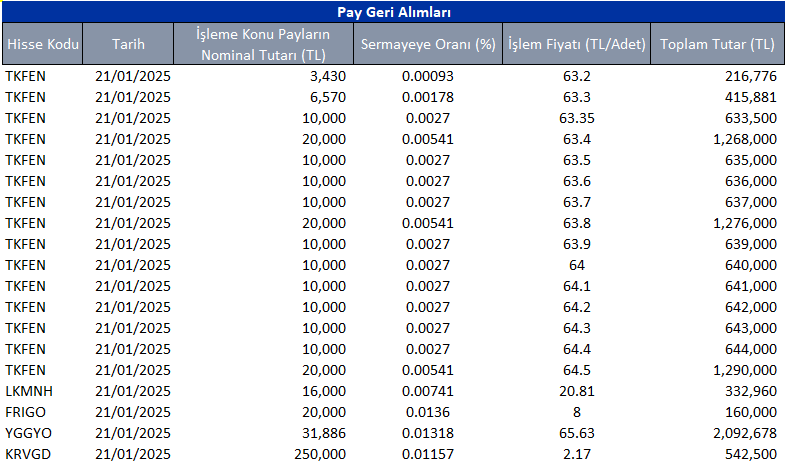Image resolution: width=786 pixels, height=466 pixels.
Task: Click the price cell showing 63.35
Action: coord(577,118)
